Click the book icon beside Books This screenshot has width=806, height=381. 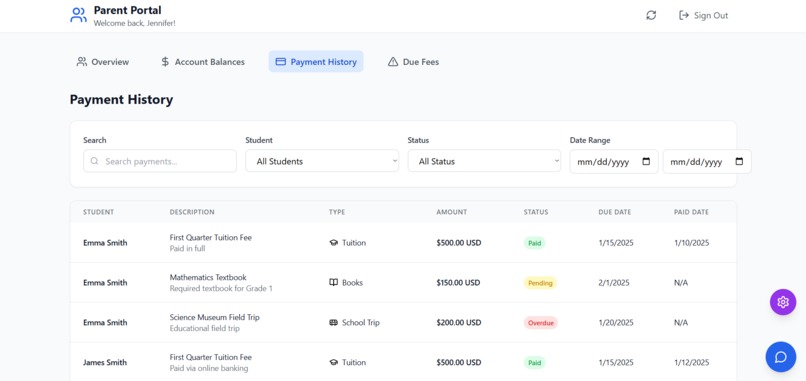coord(334,282)
